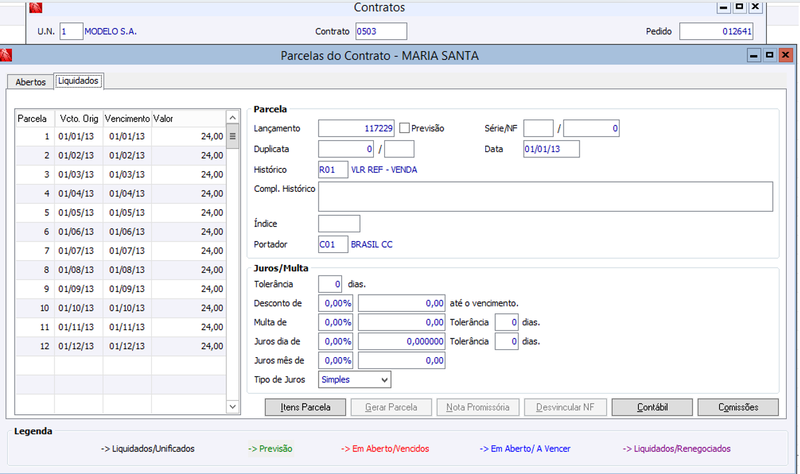The width and height of the screenshot is (800, 474).
Task: Minimize the Parcelas do Contrato window
Action: [x=754, y=55]
